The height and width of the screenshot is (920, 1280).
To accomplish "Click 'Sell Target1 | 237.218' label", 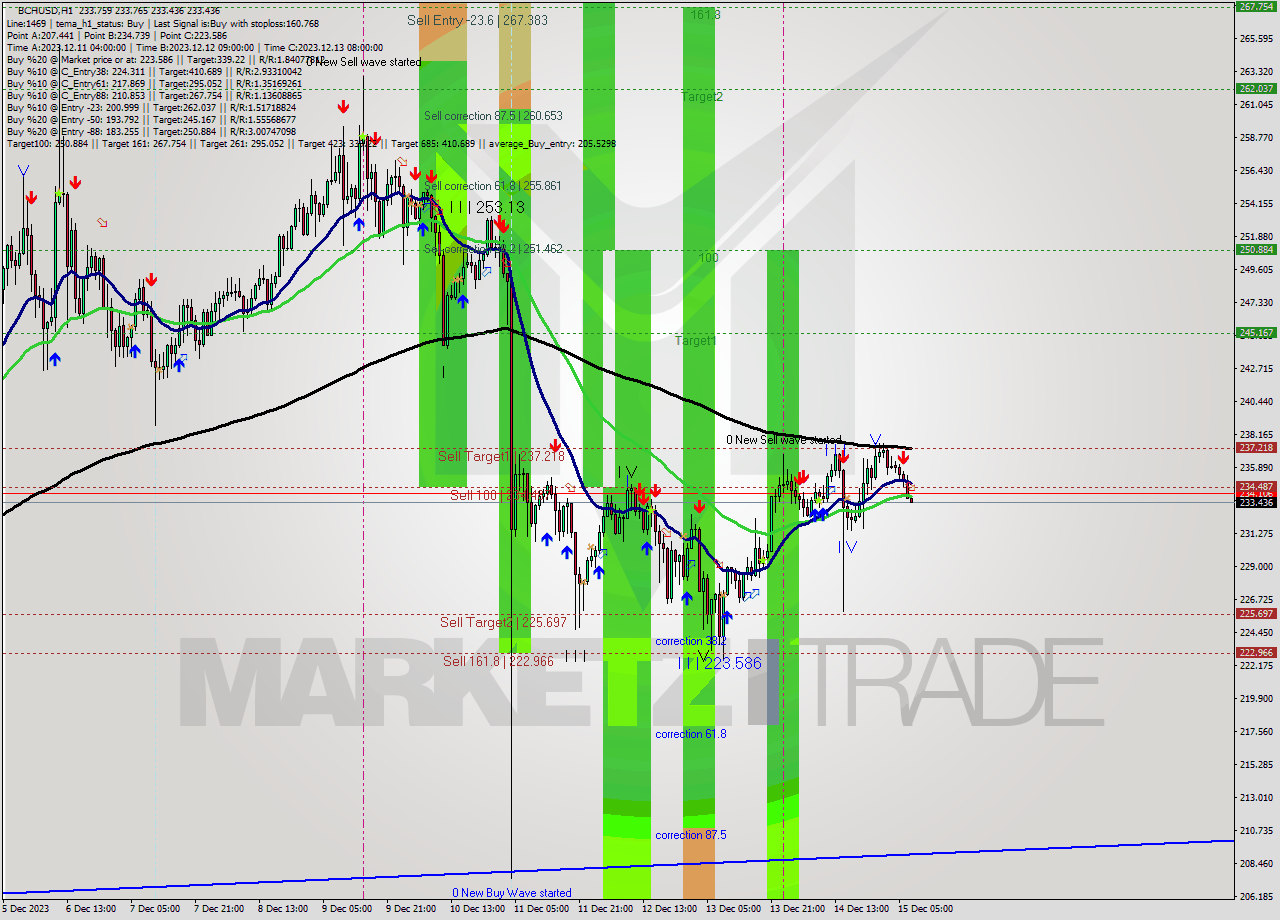I will [x=502, y=456].
